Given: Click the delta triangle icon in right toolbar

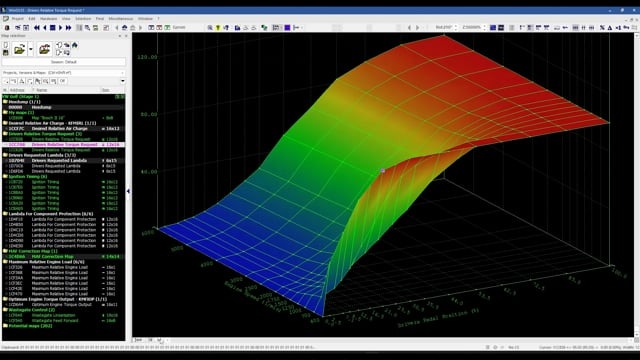Looking at the screenshot, I should tap(610, 28).
